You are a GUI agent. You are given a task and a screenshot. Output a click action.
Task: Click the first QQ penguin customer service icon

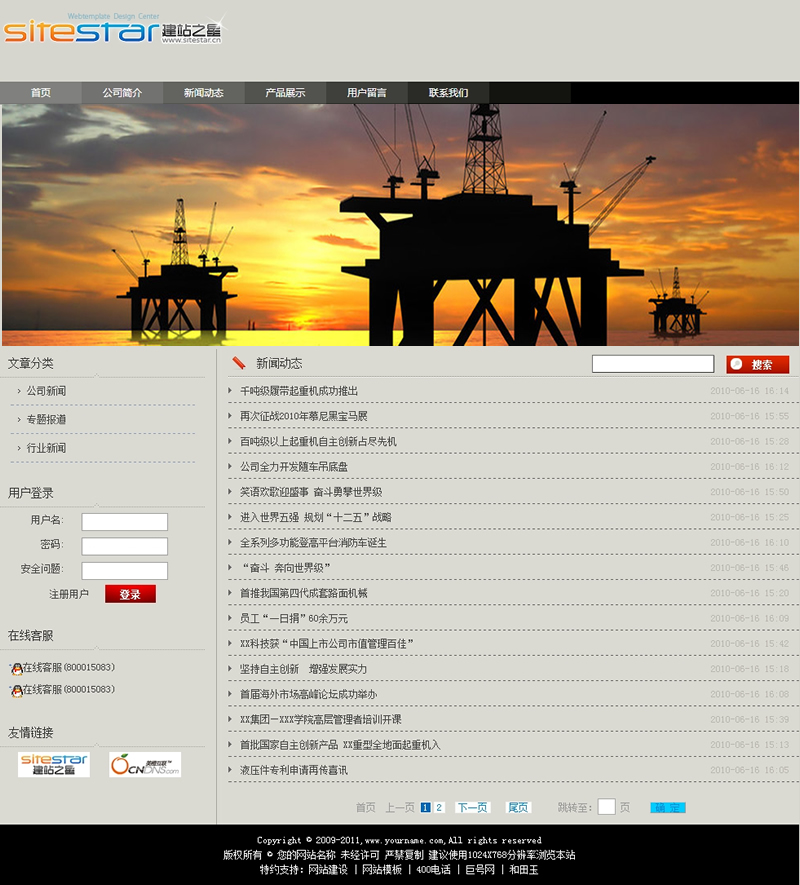16,668
